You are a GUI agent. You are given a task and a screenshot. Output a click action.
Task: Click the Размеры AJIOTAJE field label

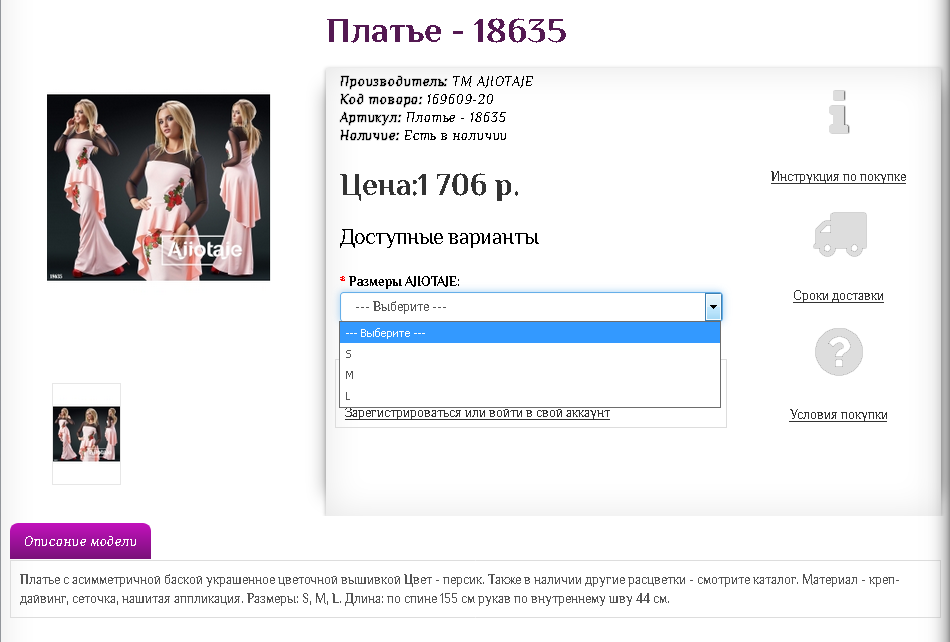click(404, 282)
